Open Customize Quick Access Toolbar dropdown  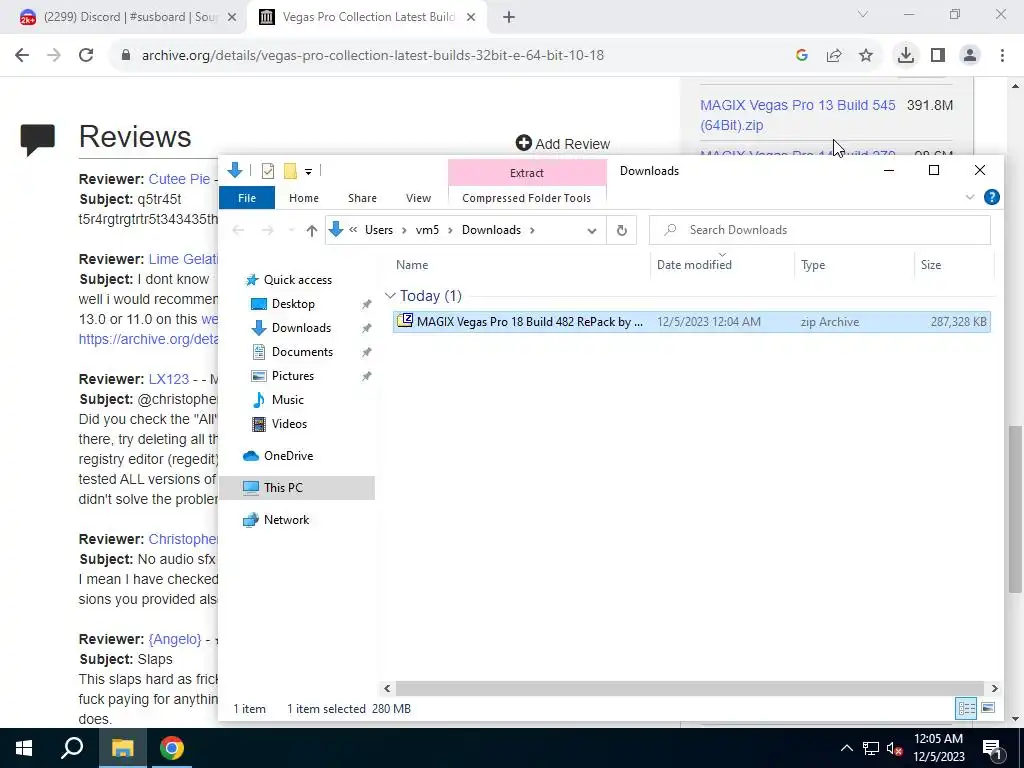pyautogui.click(x=308, y=172)
